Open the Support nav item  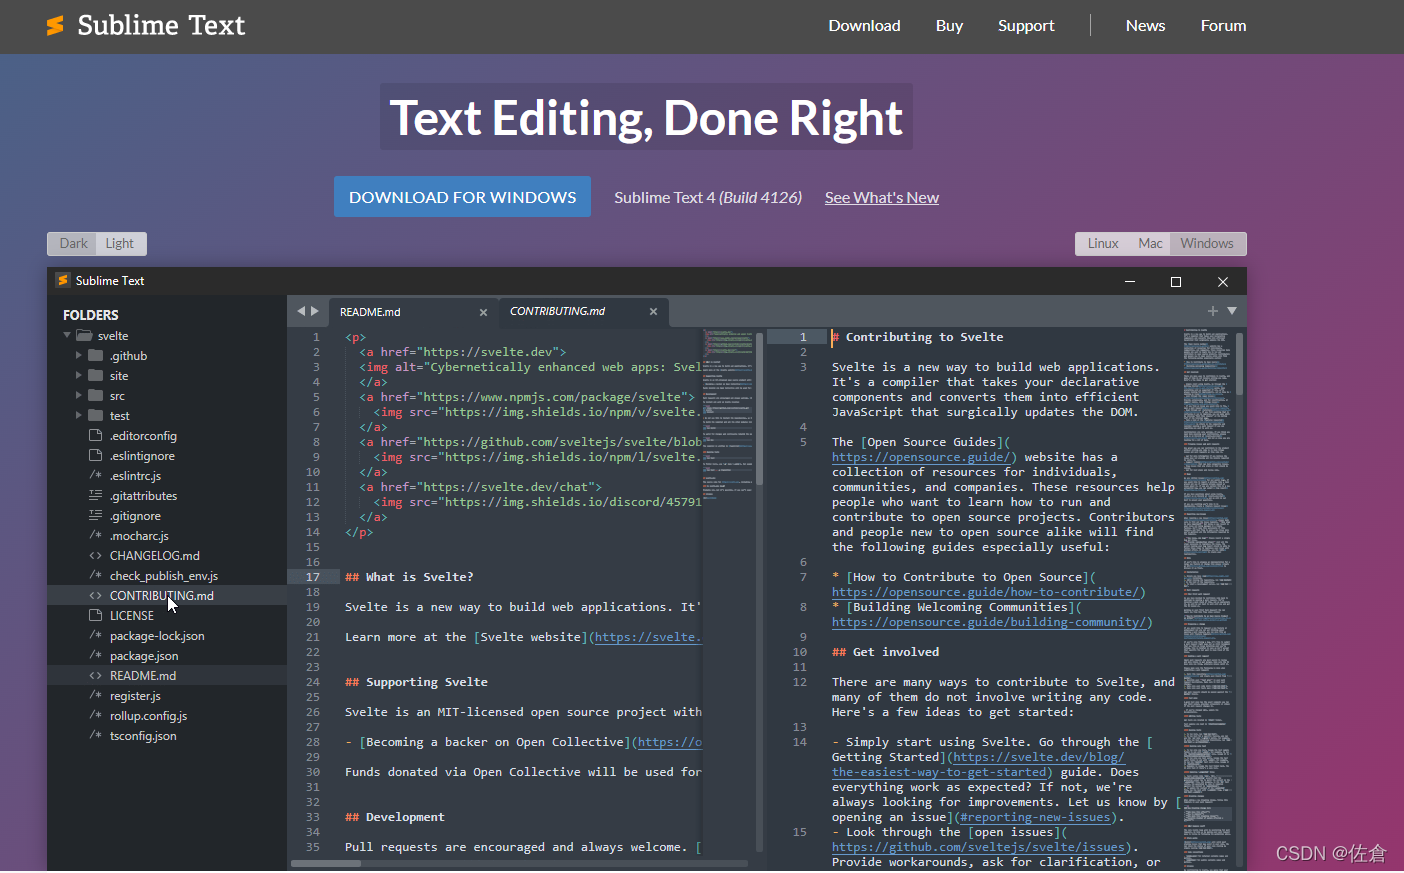tap(1026, 26)
